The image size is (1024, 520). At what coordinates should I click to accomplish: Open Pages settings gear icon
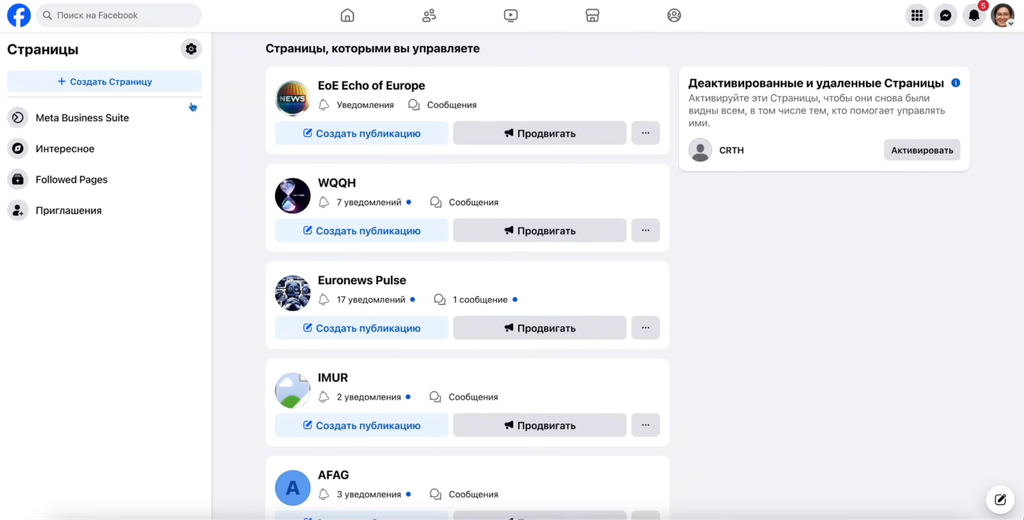pyautogui.click(x=191, y=49)
